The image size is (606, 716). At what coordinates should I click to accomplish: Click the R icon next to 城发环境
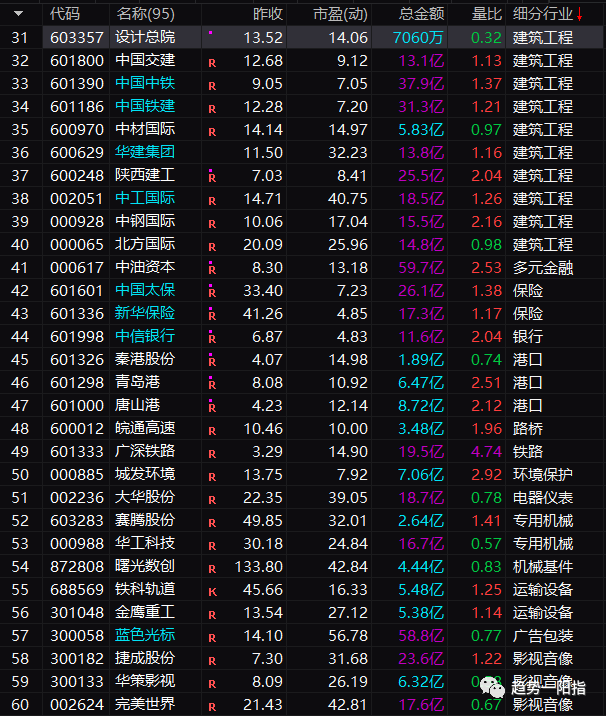(x=212, y=477)
